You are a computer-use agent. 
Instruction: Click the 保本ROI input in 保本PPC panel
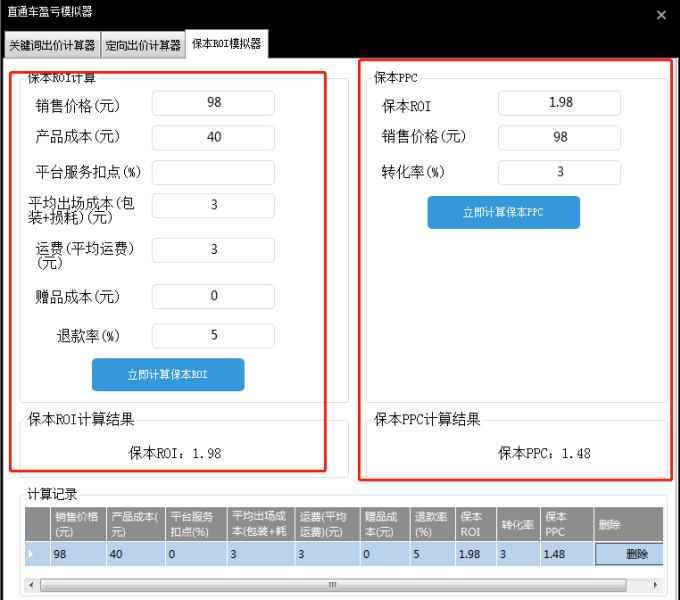pyautogui.click(x=559, y=104)
